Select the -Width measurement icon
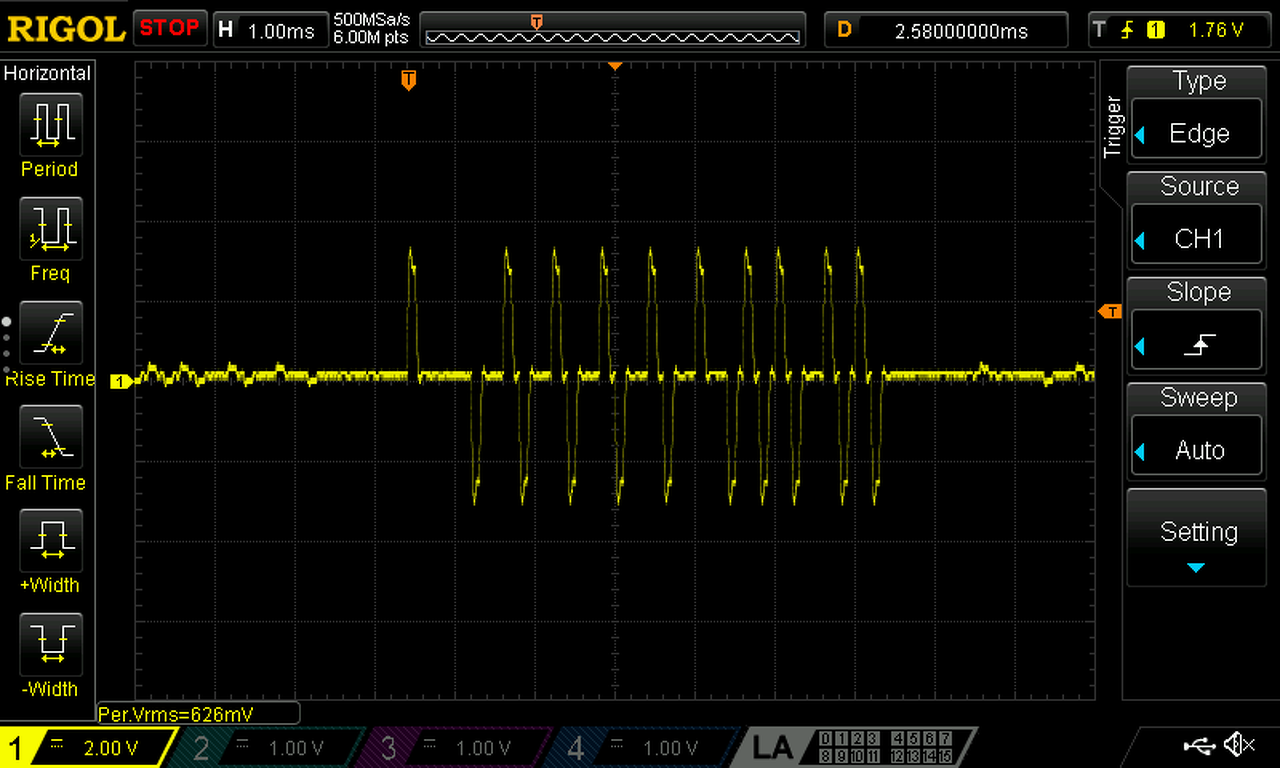1280x768 pixels. point(50,645)
